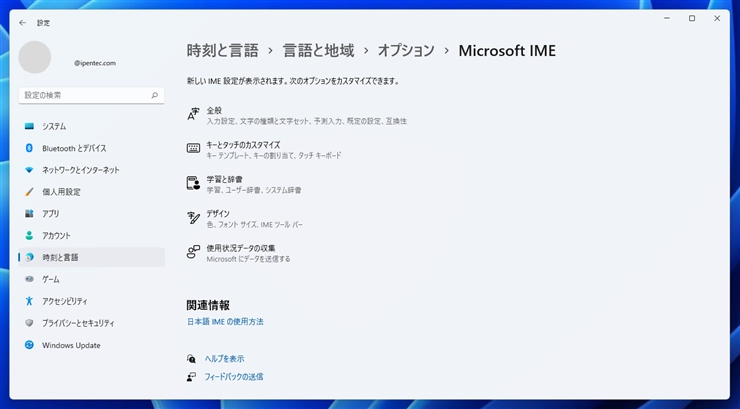Click the help icon beside ヘルプを表示
This screenshot has height=409, width=740.
pyautogui.click(x=191, y=359)
